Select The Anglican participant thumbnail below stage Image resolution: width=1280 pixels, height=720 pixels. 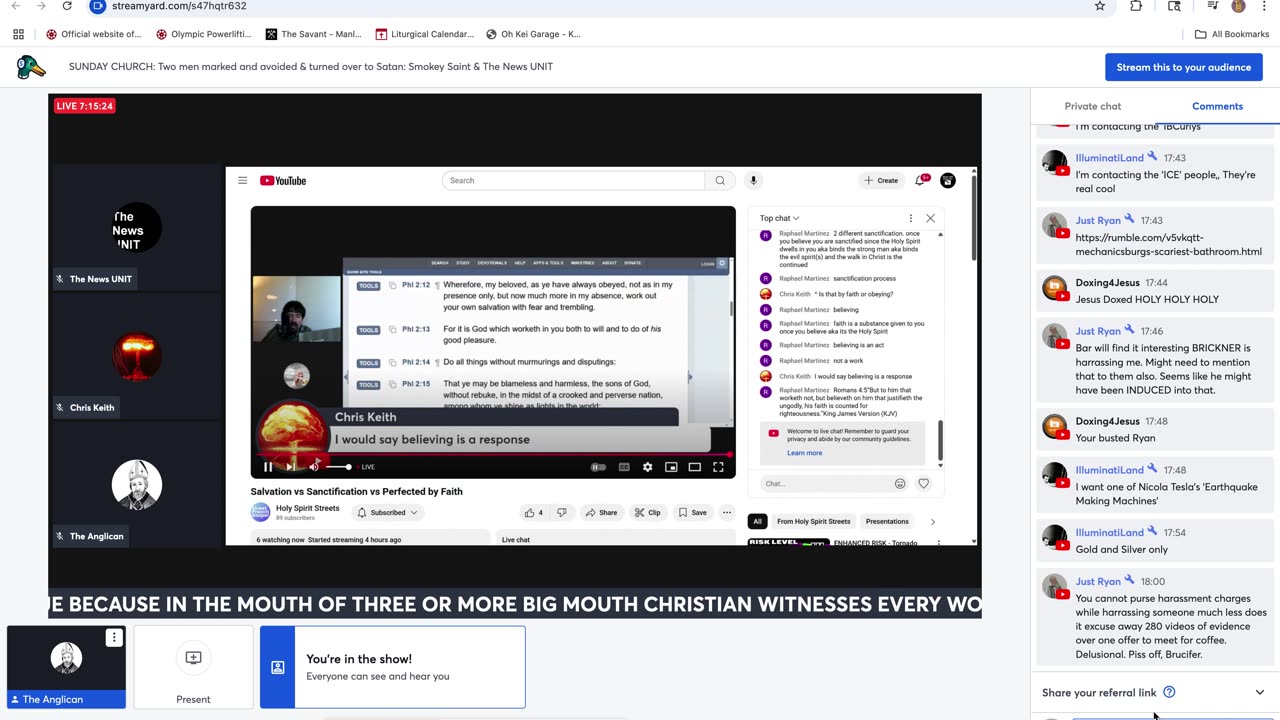pyautogui.click(x=66, y=667)
